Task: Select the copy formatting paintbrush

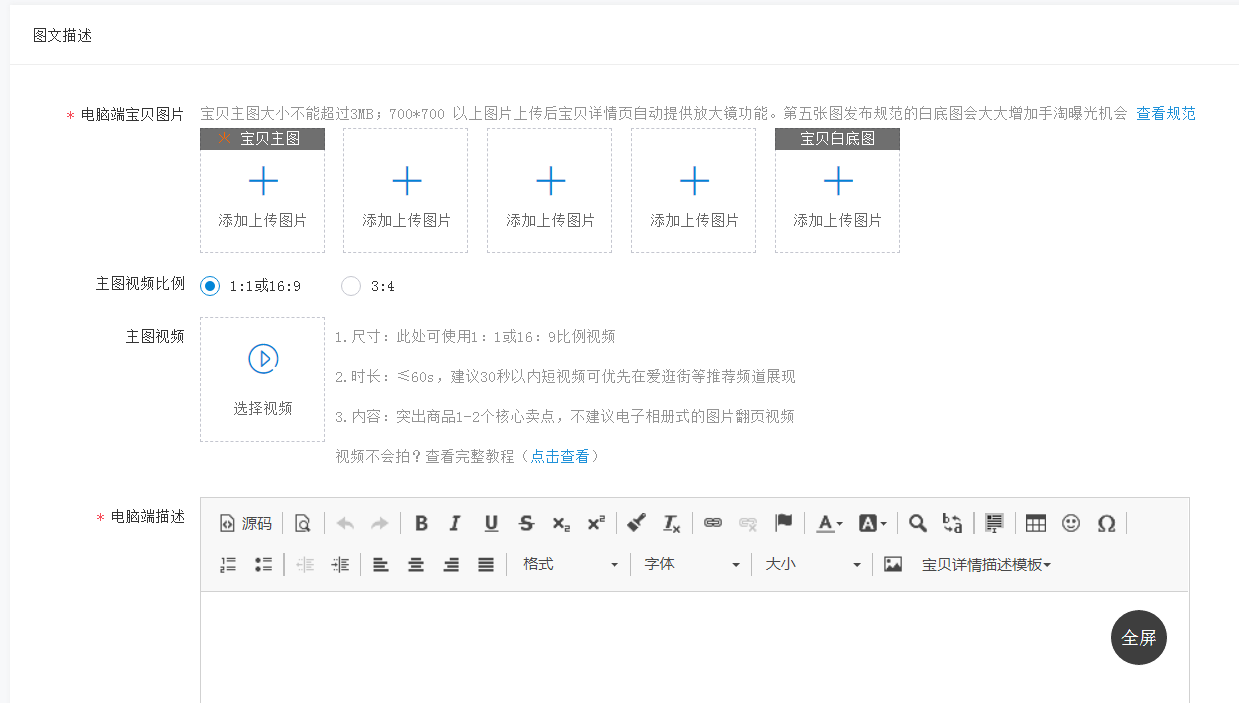Action: (x=637, y=523)
